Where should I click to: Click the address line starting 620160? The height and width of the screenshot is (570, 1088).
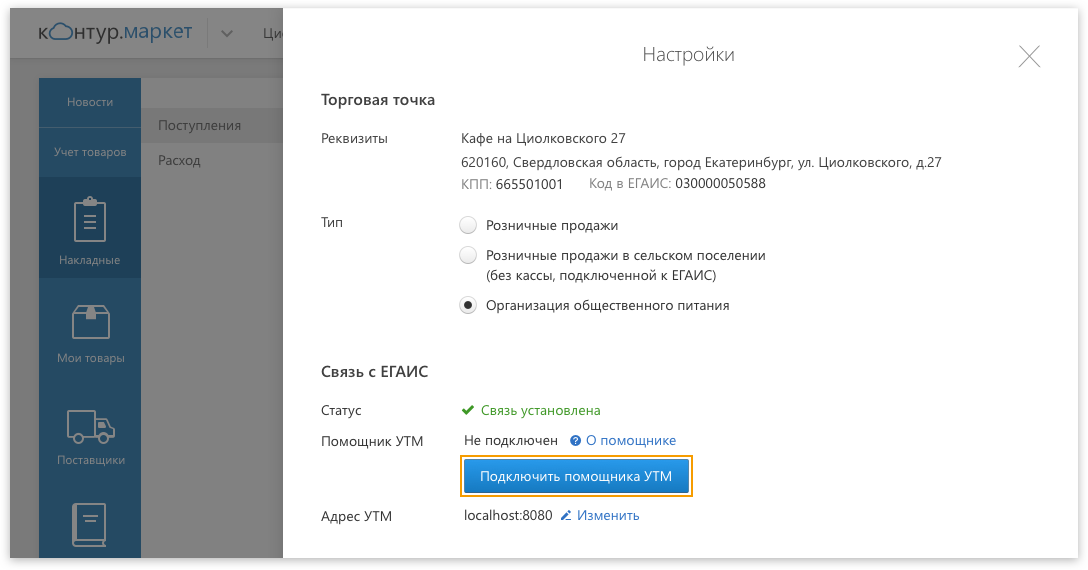coord(701,162)
